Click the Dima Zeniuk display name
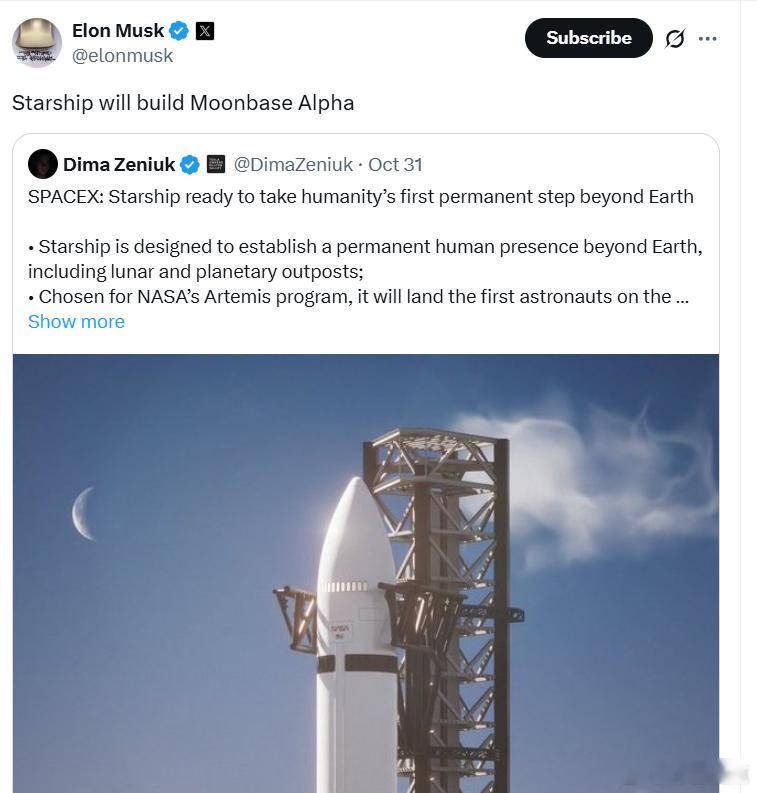757x793 pixels. (x=118, y=164)
